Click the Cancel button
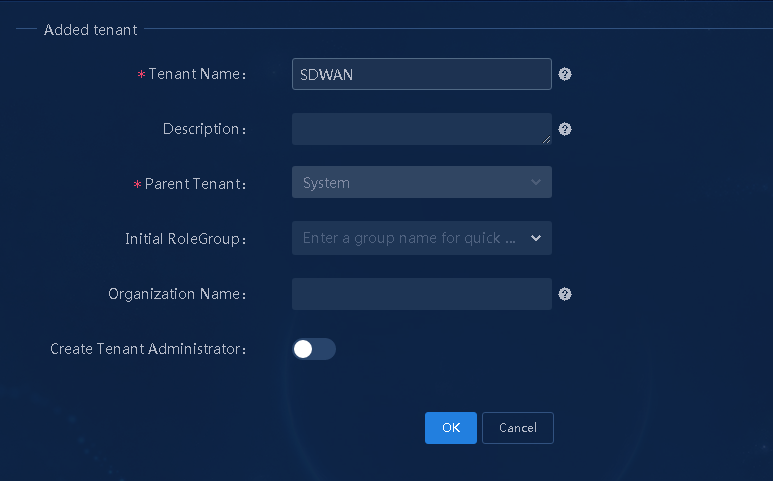The image size is (773, 481). (518, 428)
